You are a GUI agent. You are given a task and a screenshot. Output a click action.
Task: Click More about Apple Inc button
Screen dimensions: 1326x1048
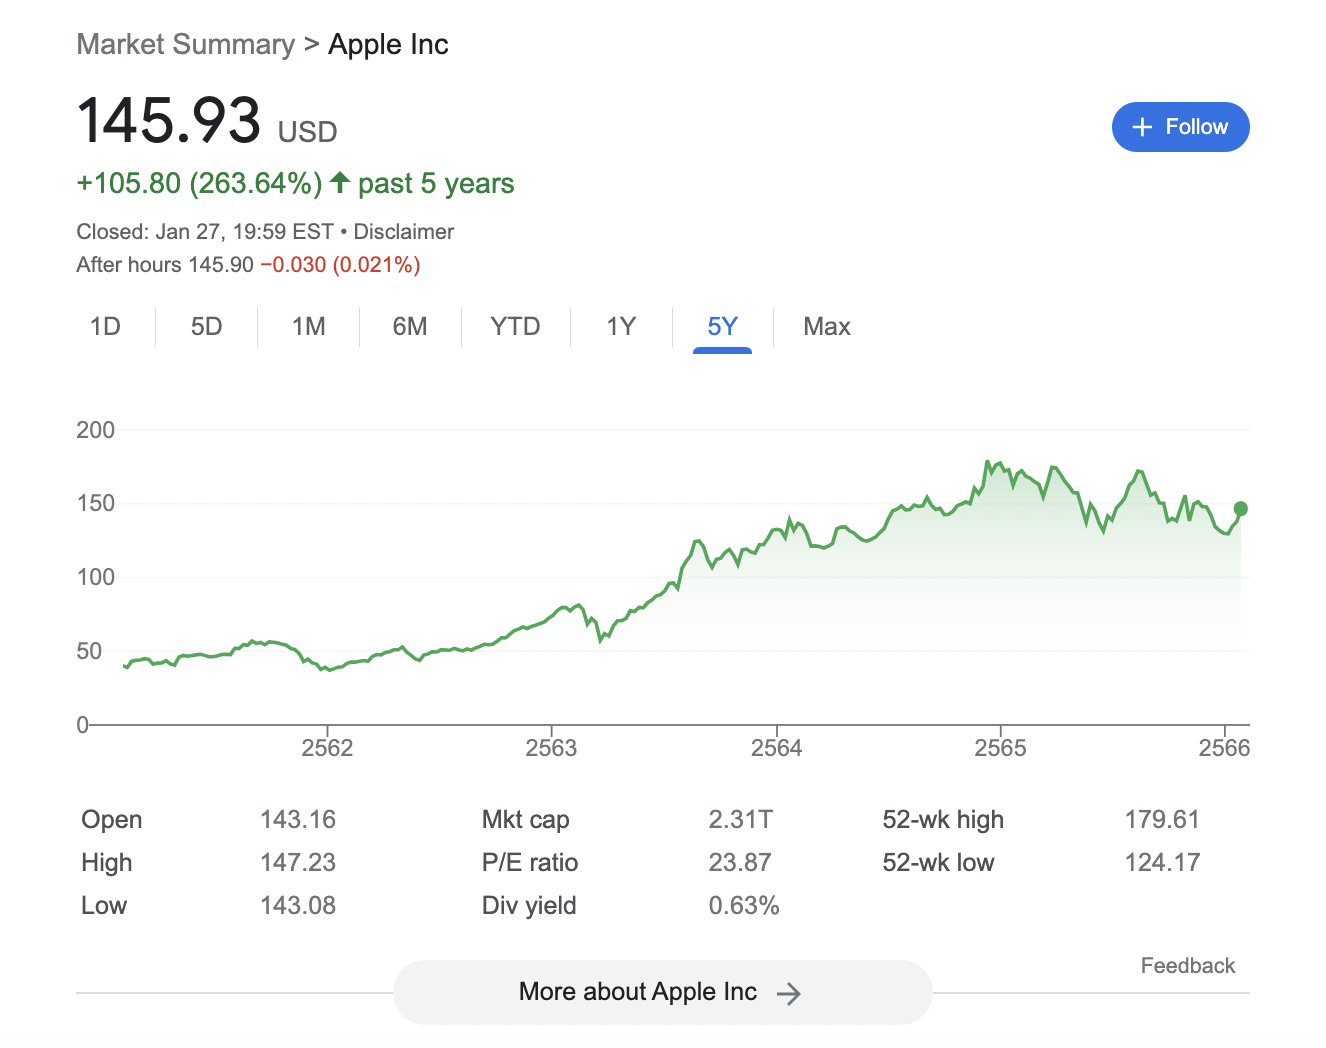662,992
